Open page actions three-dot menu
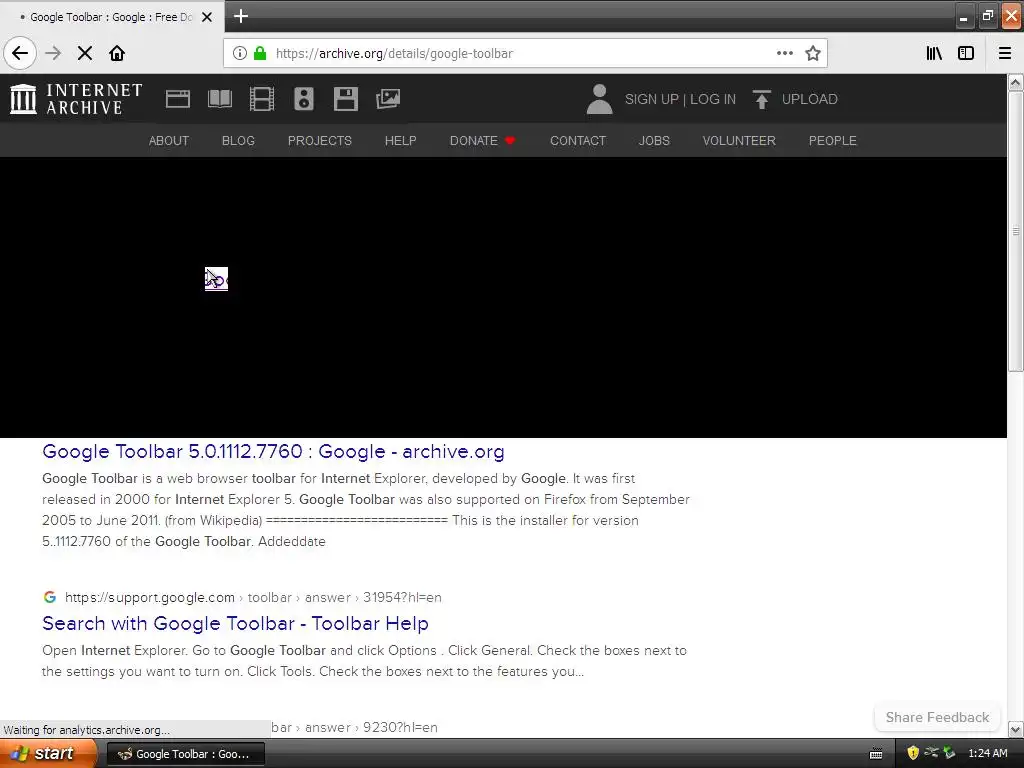1024x768 pixels. [x=785, y=53]
